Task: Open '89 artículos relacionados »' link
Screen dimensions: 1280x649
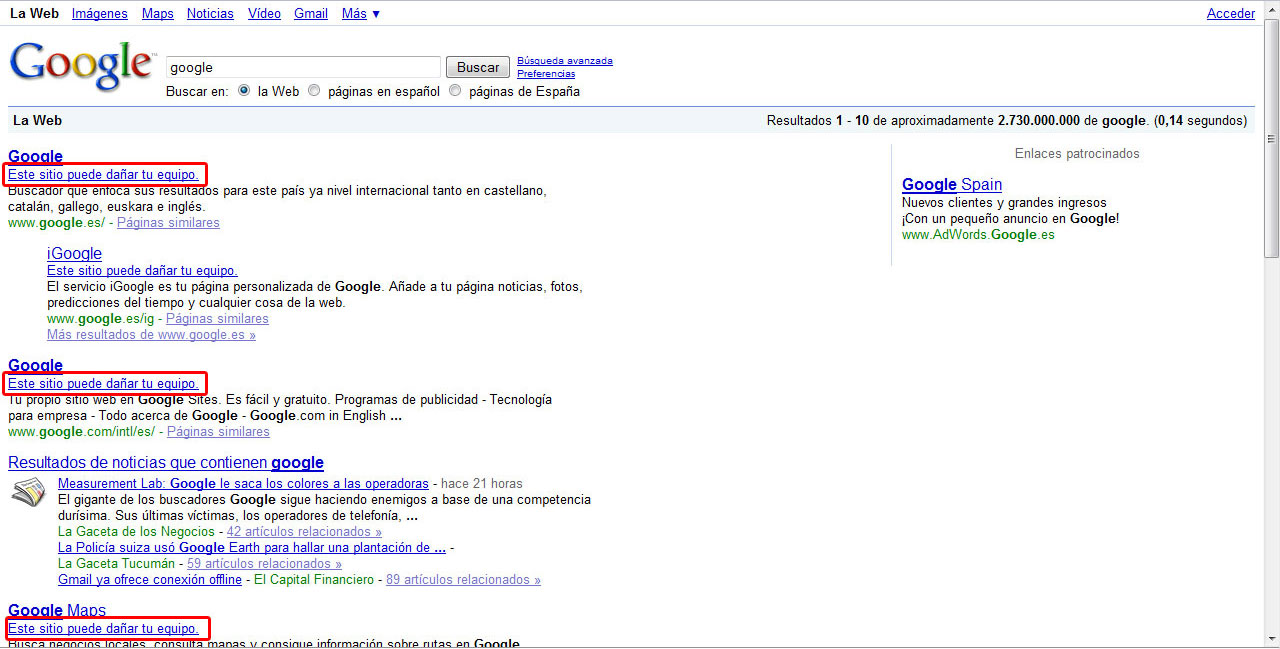Action: coord(463,580)
